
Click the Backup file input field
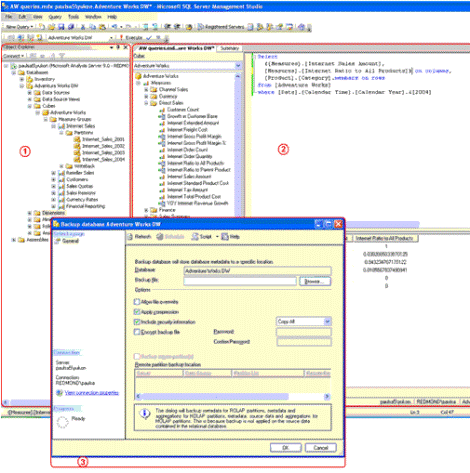[240, 281]
